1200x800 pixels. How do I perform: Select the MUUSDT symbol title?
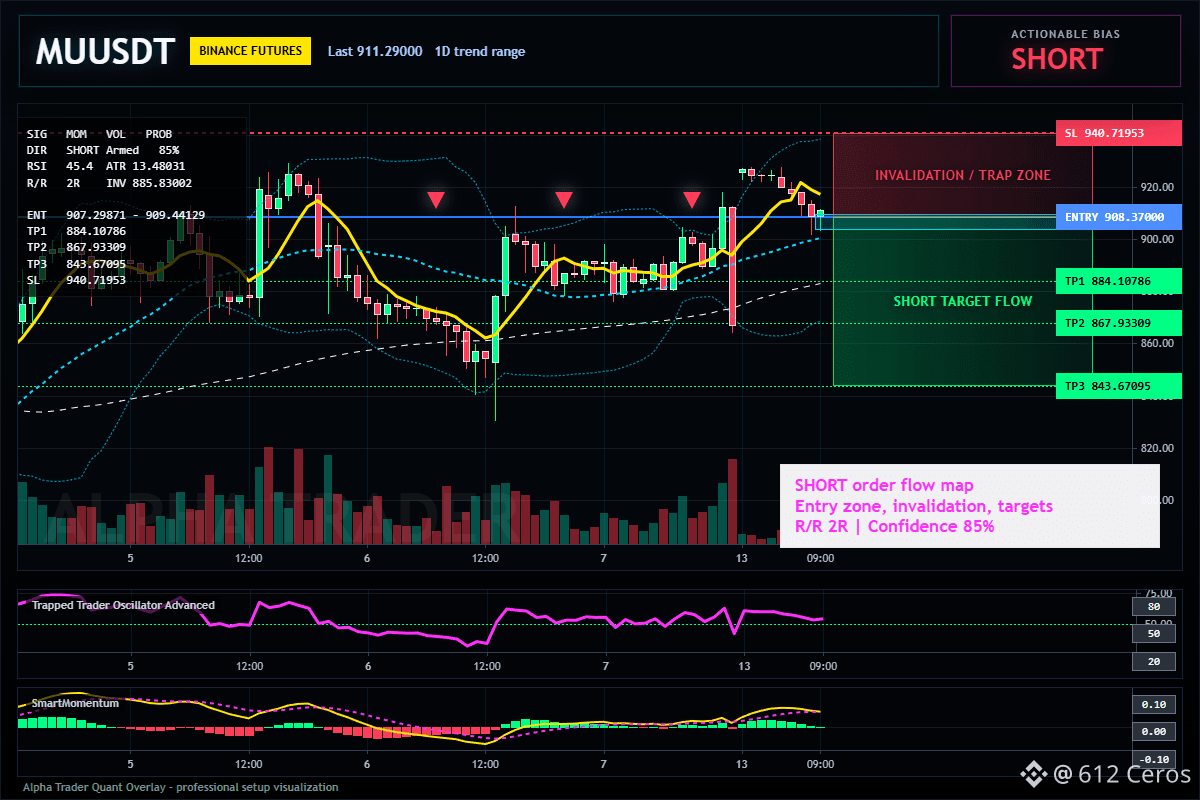pyautogui.click(x=105, y=51)
